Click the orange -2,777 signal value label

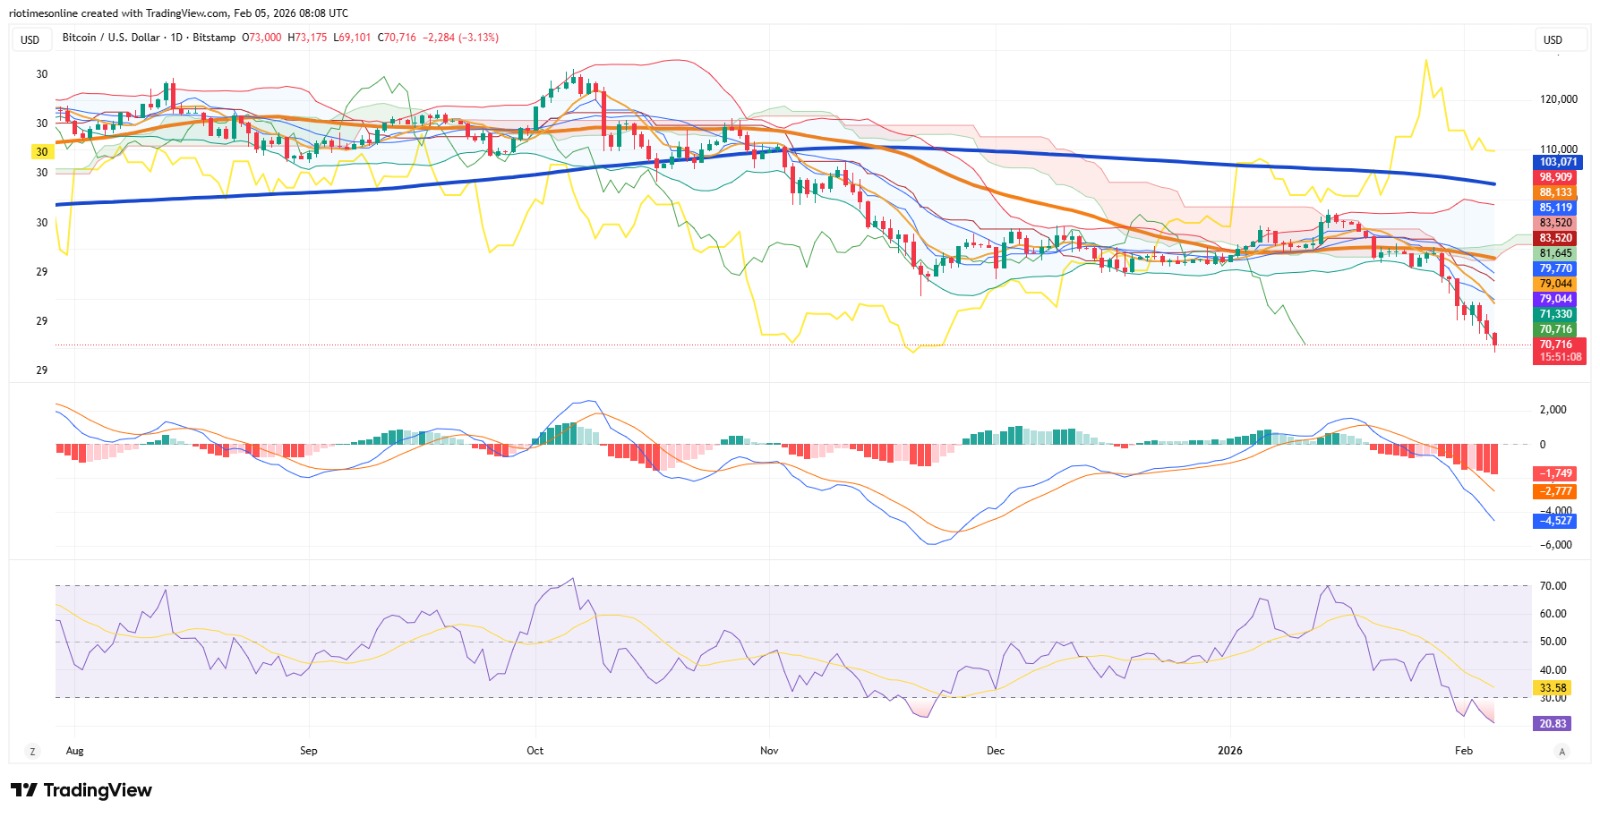click(x=1555, y=491)
